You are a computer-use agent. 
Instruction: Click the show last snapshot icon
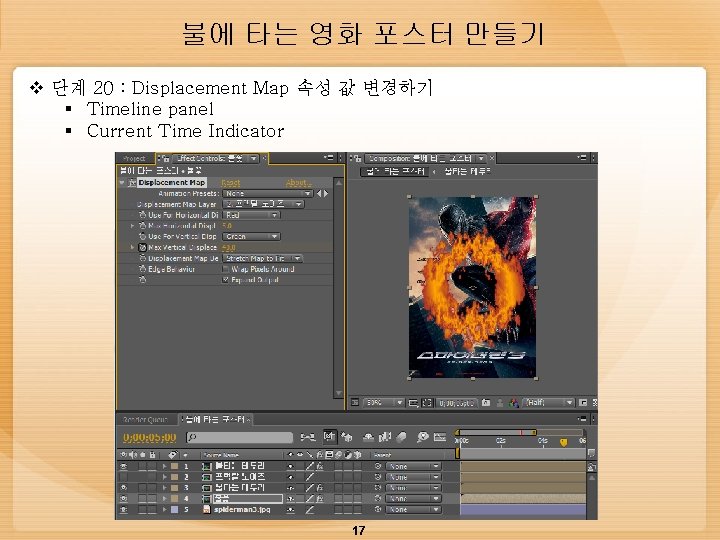click(x=500, y=403)
